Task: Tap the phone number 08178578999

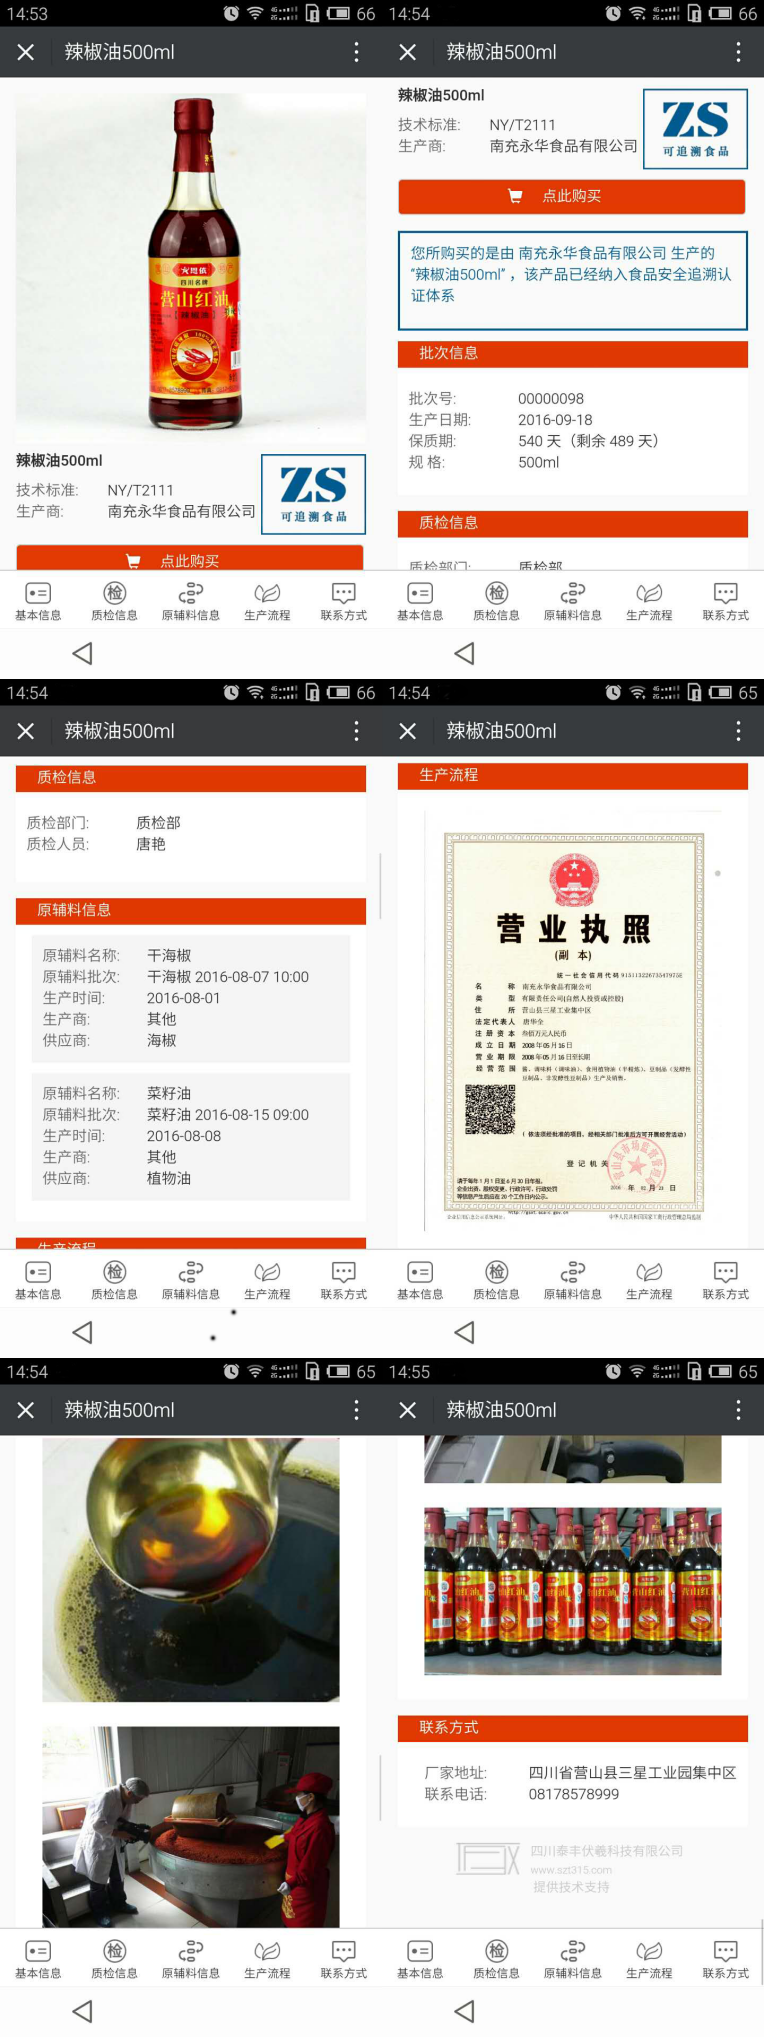Action: pos(573,1794)
